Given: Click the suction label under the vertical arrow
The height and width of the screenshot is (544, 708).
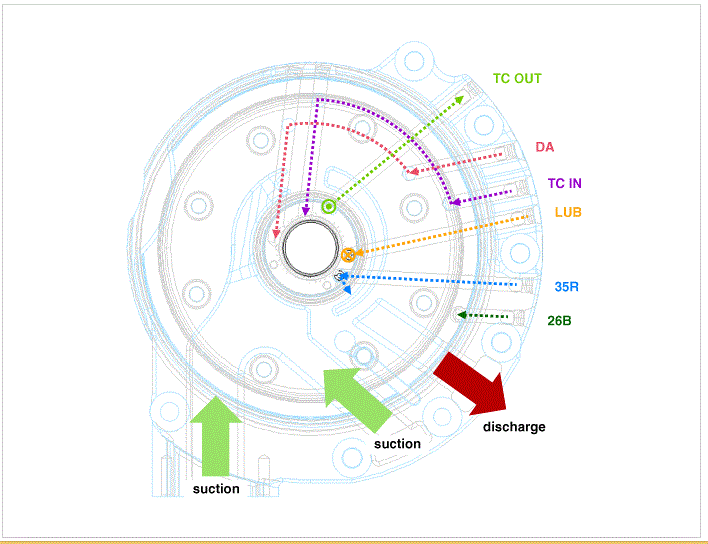Looking at the screenshot, I should pos(216,489).
